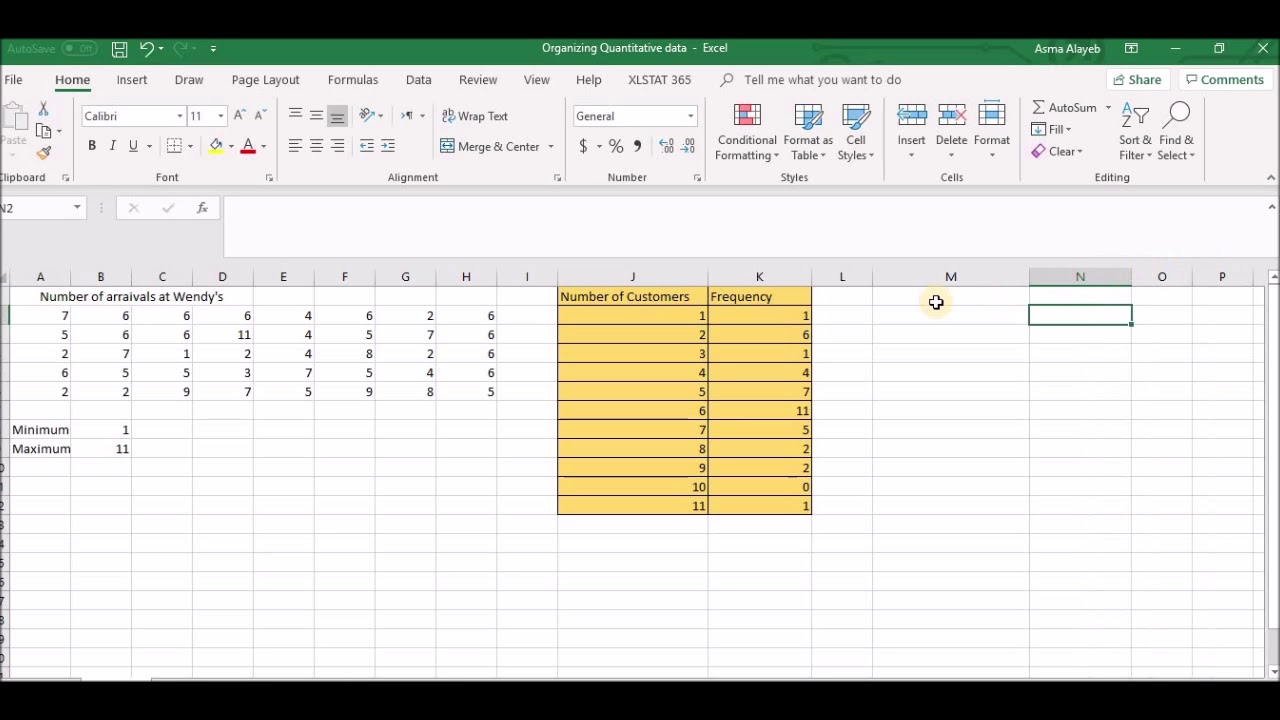Click the Asma Alayeb account name
Viewport: 1280px width, 720px height.
pos(1067,48)
